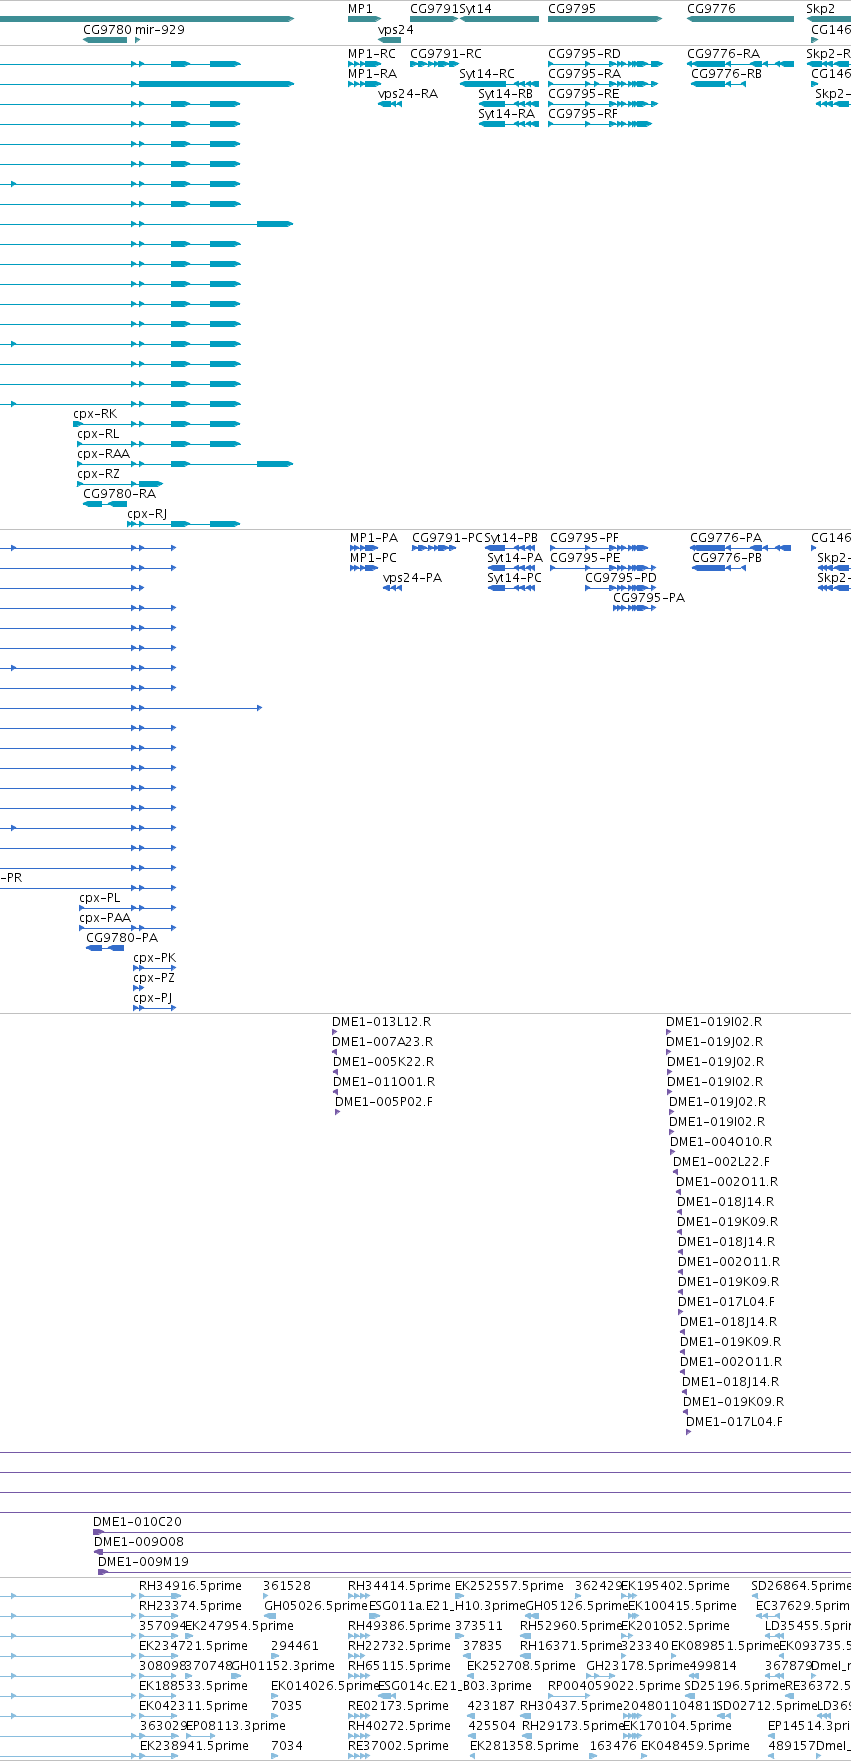
Task: Click protein CG9780-PA
Action: click(122, 938)
